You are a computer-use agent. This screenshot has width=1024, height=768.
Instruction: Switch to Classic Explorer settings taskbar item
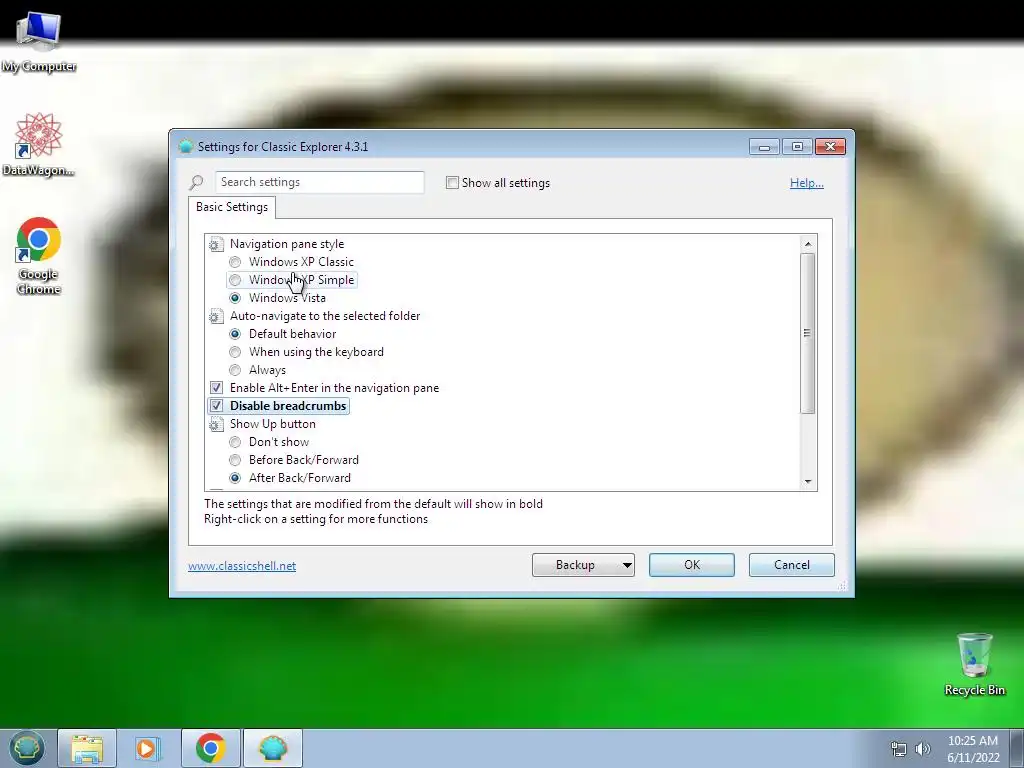point(273,748)
